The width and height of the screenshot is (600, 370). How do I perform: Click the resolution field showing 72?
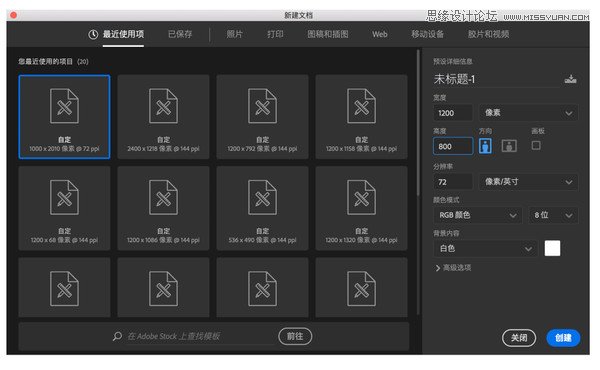pyautogui.click(x=453, y=182)
